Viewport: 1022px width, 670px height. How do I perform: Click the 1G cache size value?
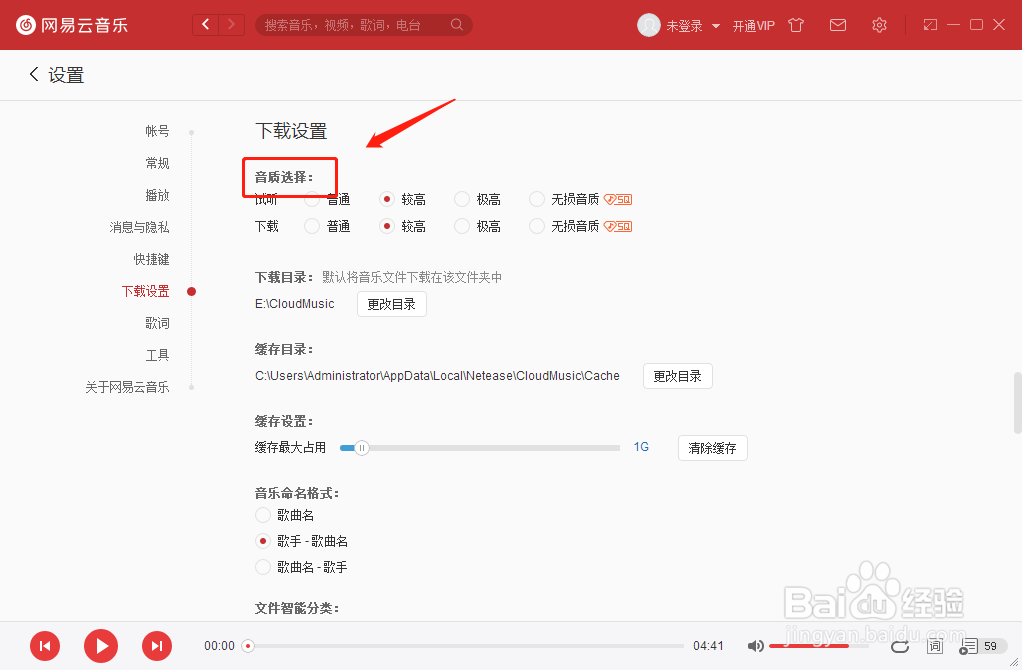(x=641, y=447)
